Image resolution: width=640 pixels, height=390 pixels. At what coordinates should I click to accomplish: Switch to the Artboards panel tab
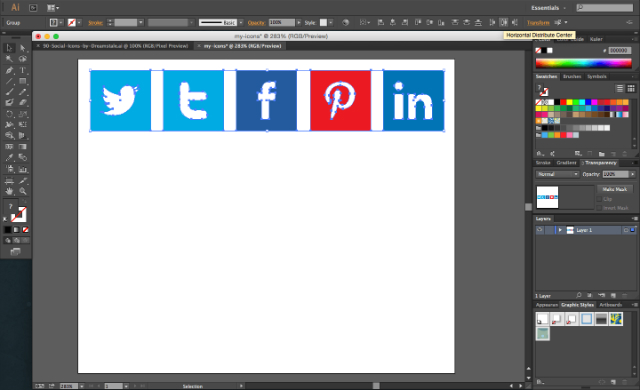click(x=610, y=305)
